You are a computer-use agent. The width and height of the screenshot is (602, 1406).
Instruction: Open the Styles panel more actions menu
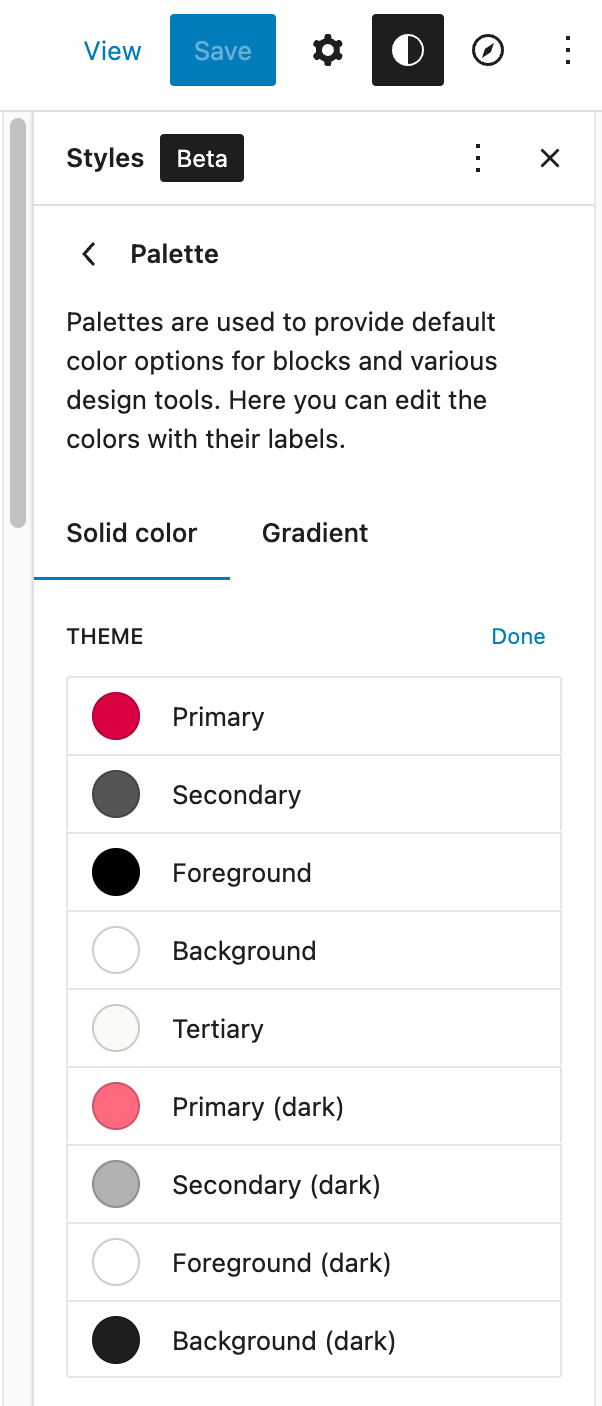pos(478,158)
